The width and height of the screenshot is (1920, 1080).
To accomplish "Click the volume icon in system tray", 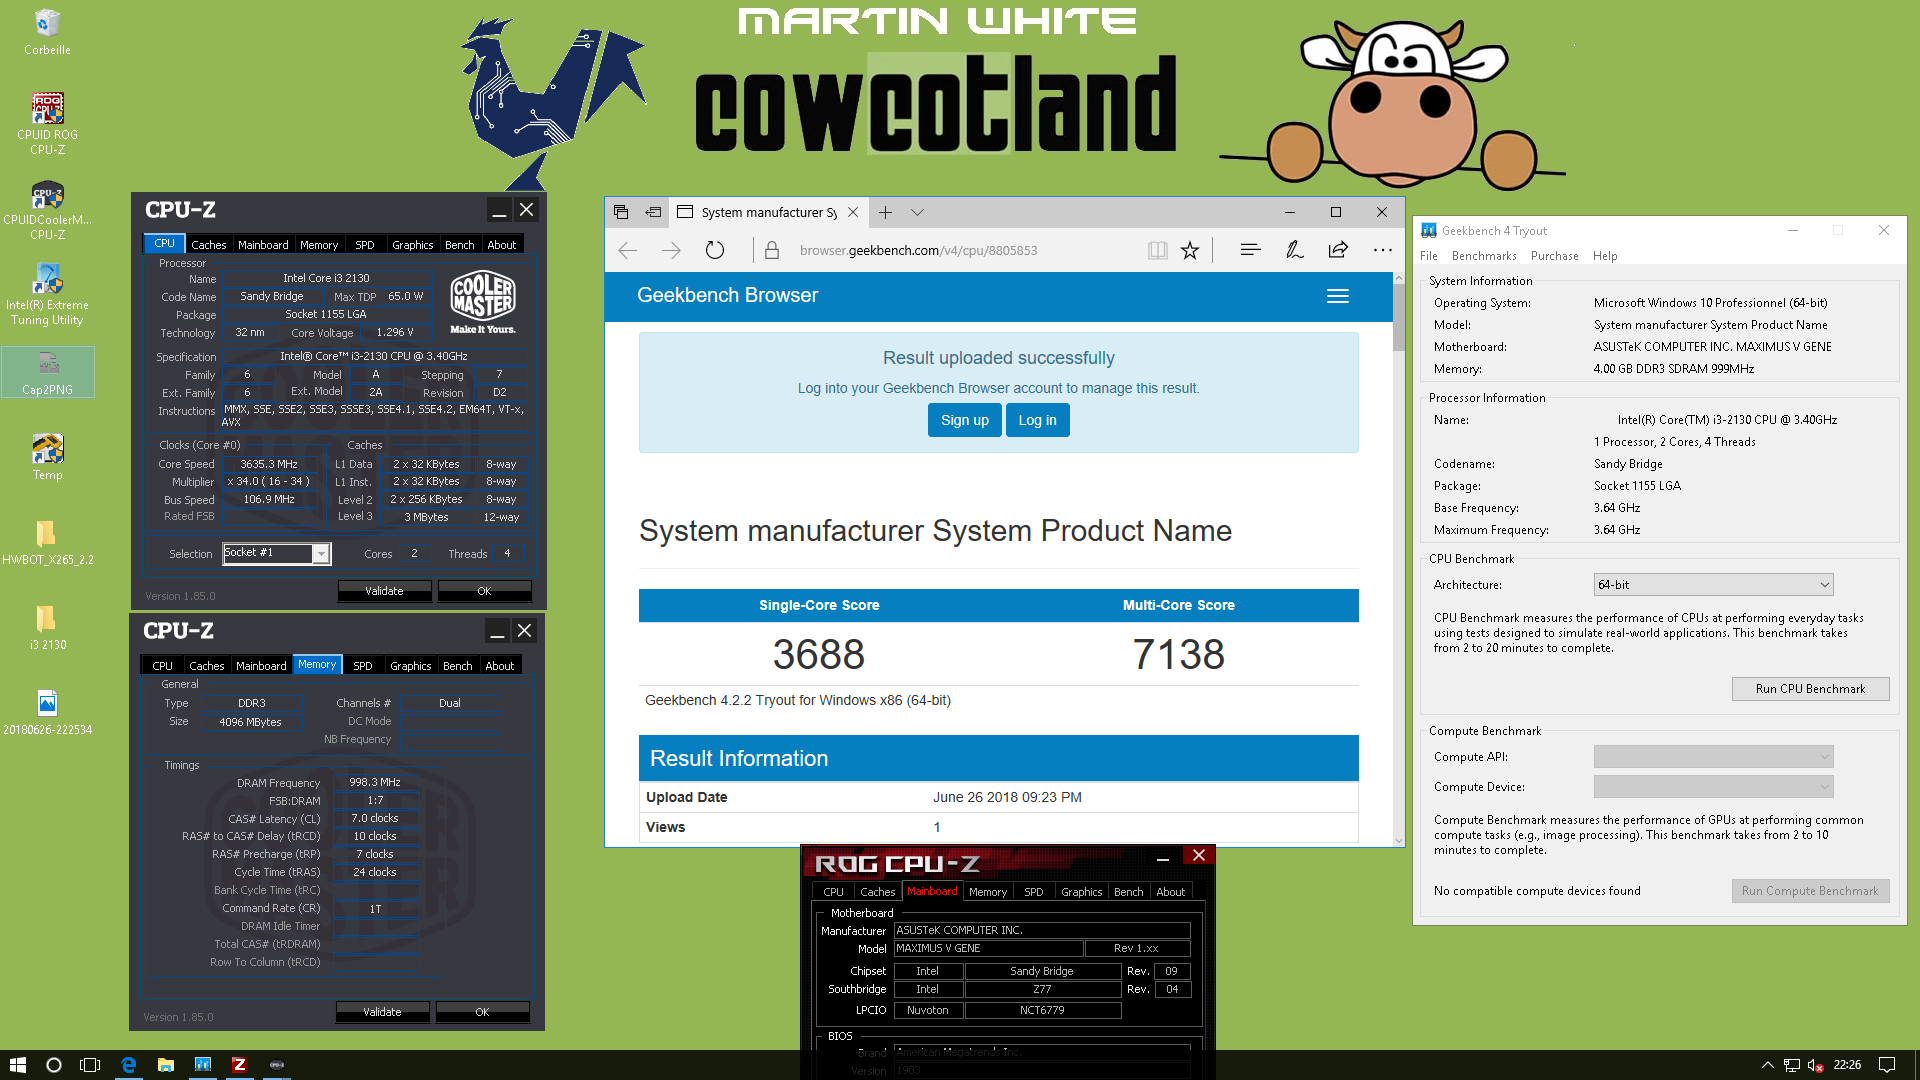I will pyautogui.click(x=1815, y=1065).
